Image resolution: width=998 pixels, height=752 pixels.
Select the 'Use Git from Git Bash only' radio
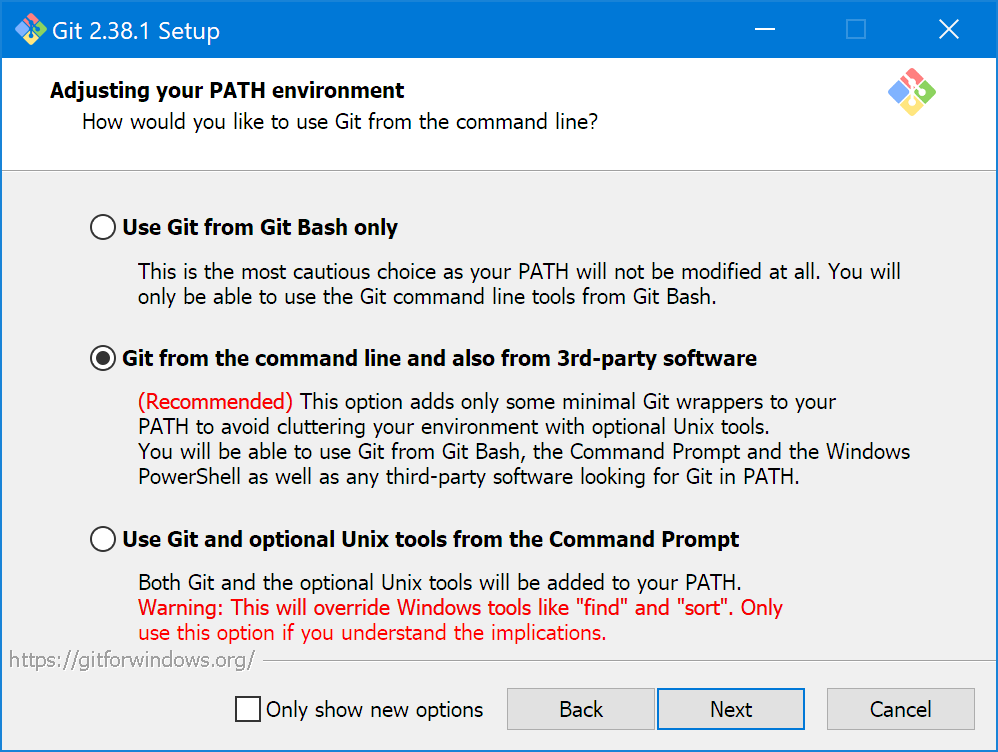coord(102,227)
